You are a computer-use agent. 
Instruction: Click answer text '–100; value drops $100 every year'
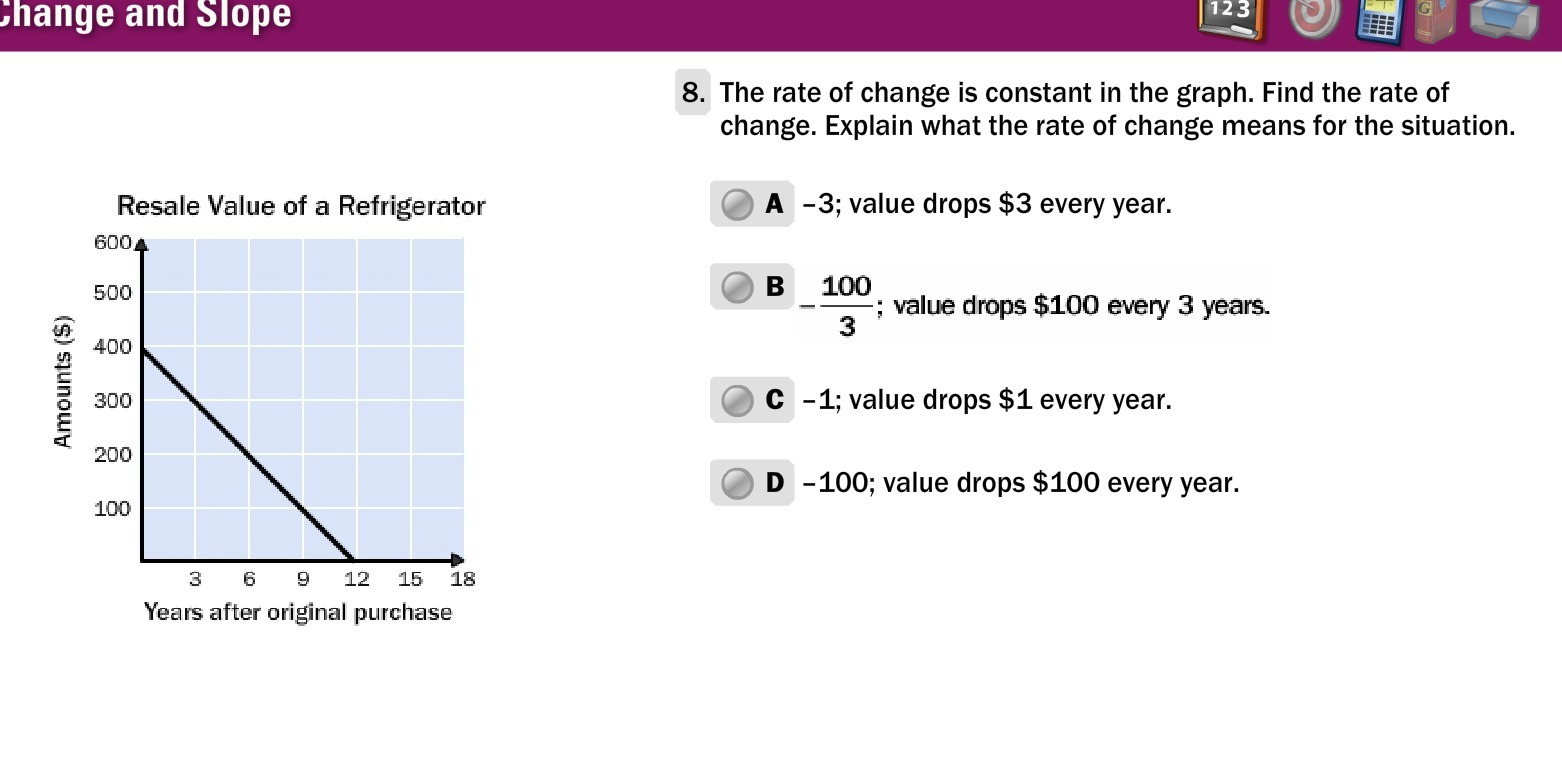(x=1020, y=483)
